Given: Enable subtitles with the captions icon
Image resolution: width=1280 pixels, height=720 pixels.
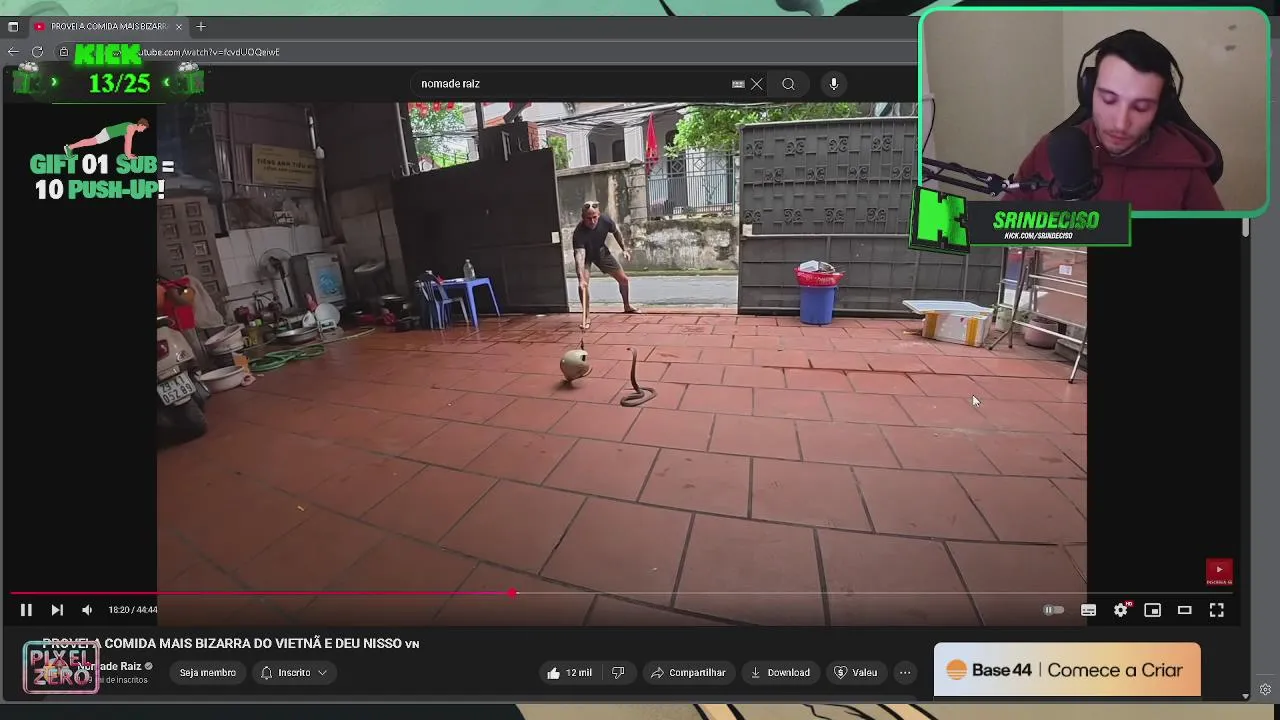Looking at the screenshot, I should coord(1088,610).
